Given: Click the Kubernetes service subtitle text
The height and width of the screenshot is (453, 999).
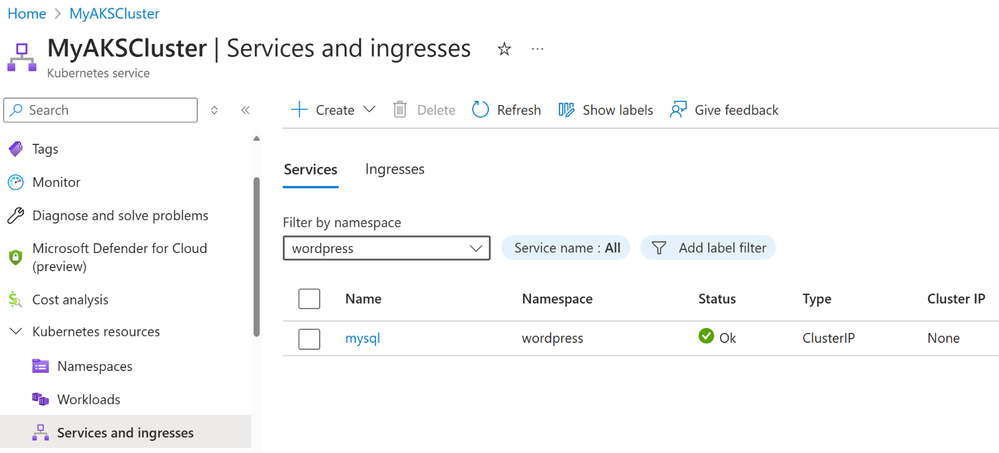Looking at the screenshot, I should click(x=98, y=73).
